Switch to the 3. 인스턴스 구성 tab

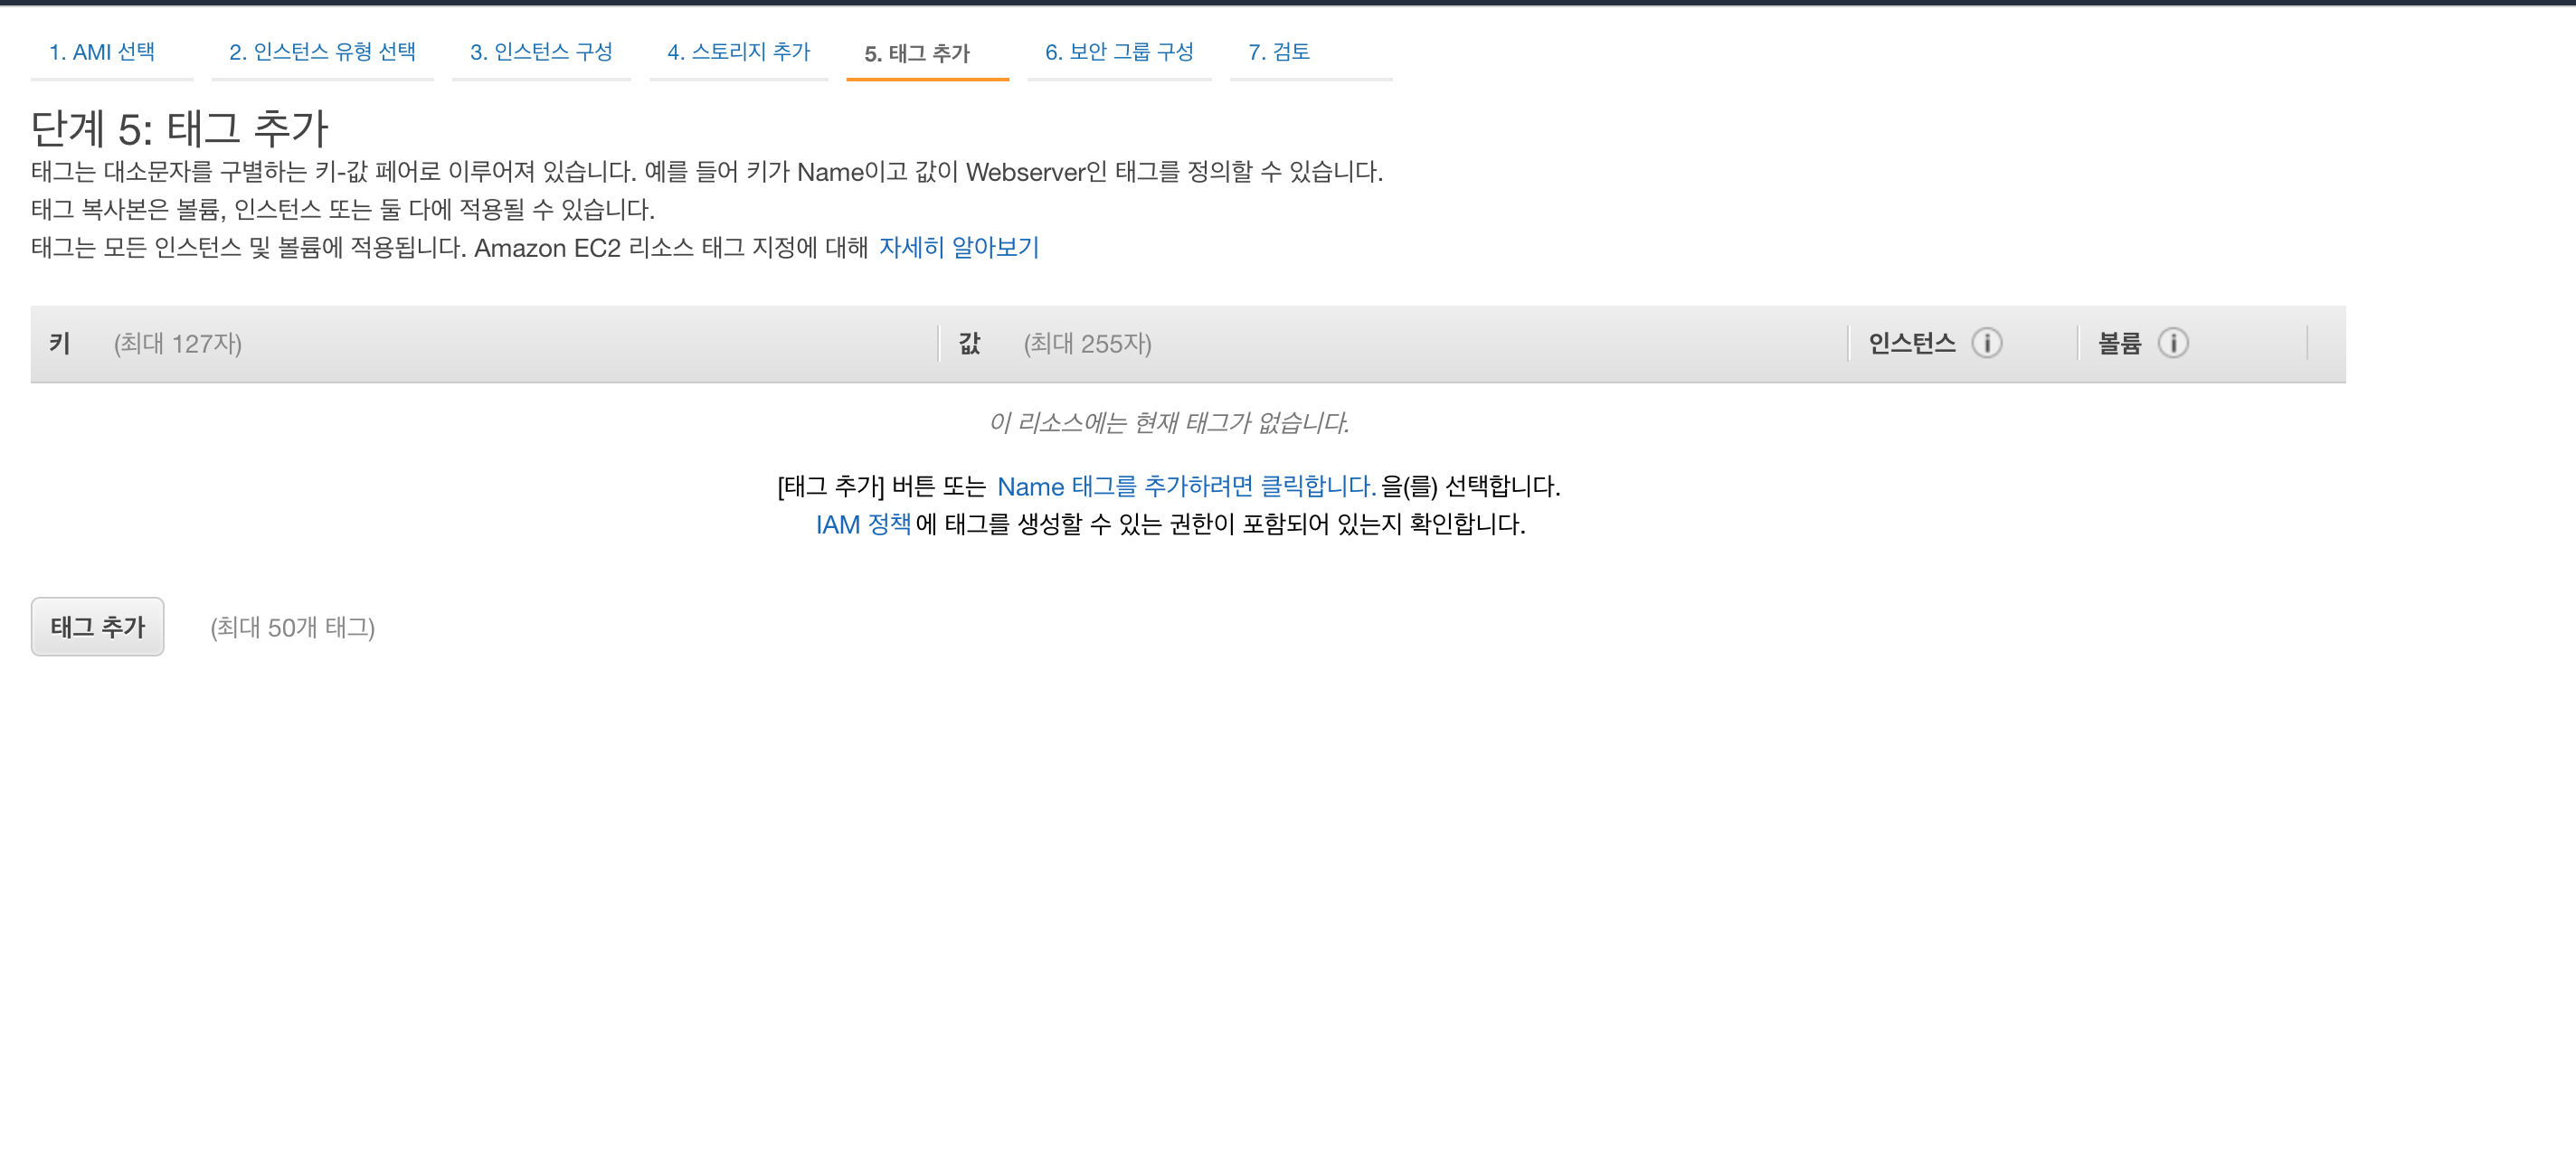(541, 52)
